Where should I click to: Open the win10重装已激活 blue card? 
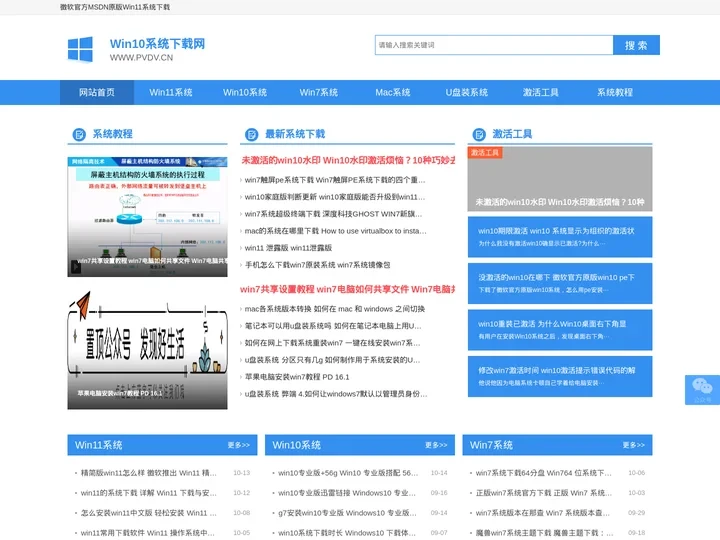click(x=560, y=330)
